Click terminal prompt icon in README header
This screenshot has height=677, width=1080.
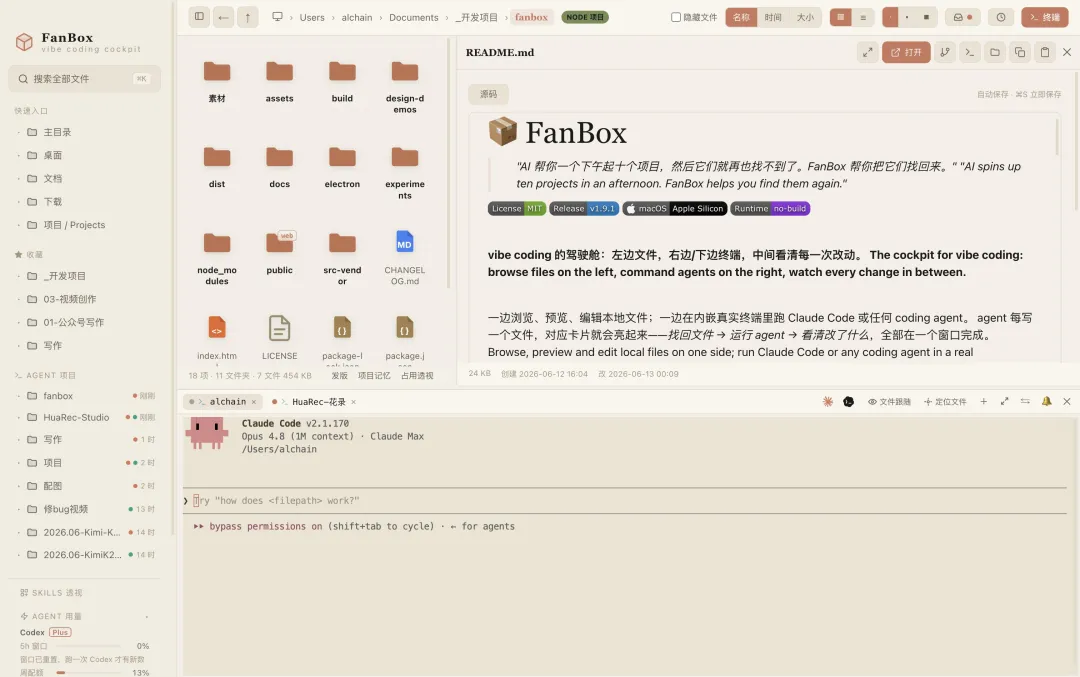tap(970, 52)
